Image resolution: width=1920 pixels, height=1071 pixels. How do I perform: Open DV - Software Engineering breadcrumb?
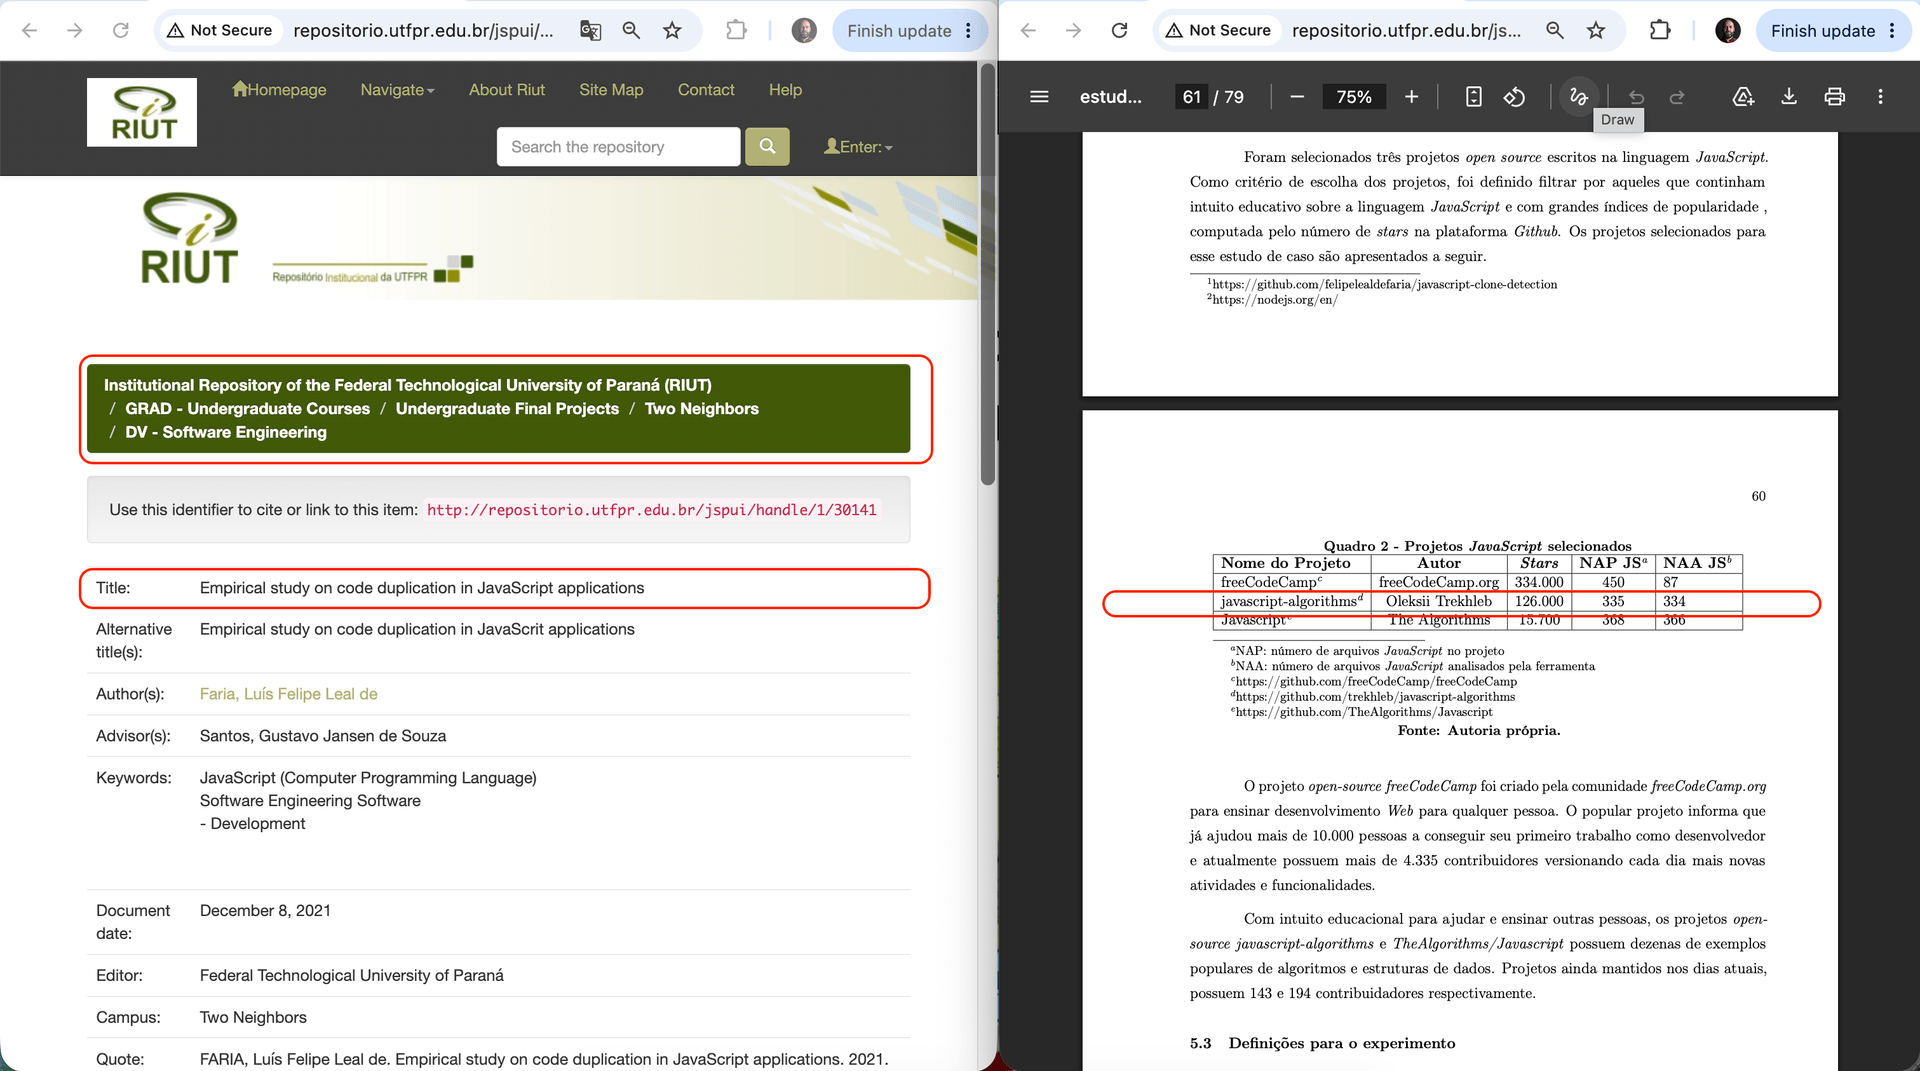tap(226, 432)
